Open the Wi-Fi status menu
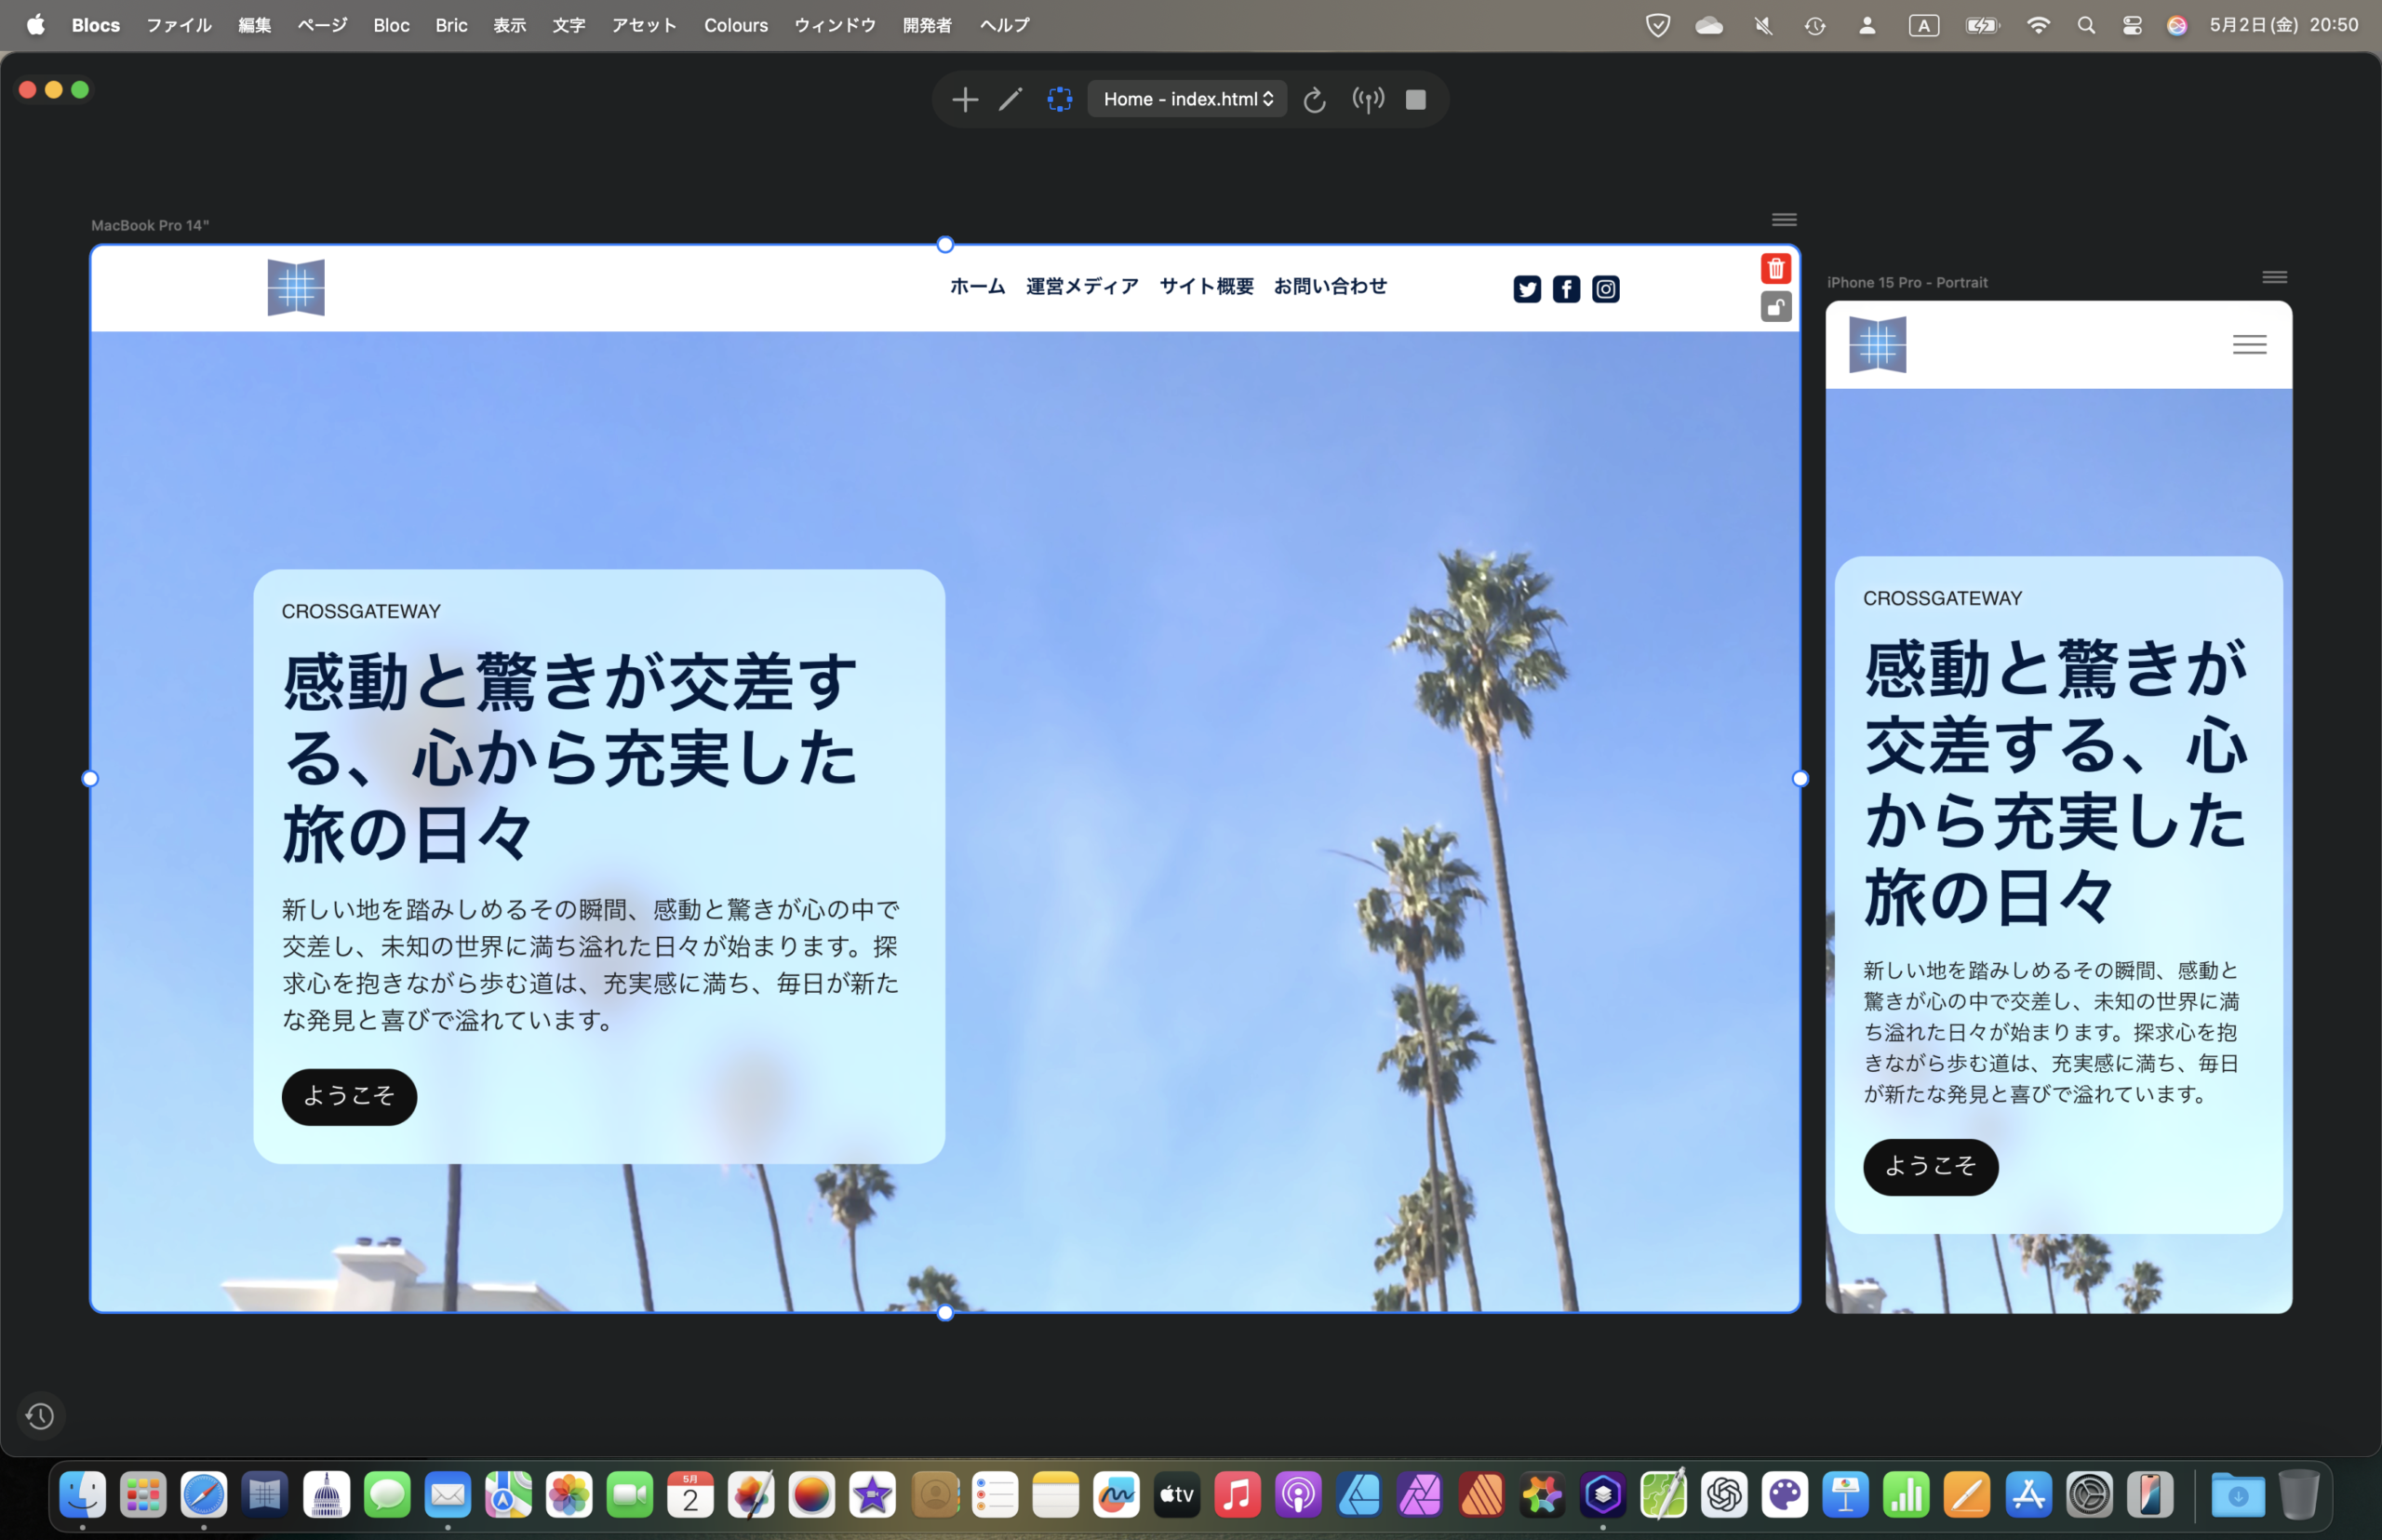The height and width of the screenshot is (1540, 2382). (2038, 26)
